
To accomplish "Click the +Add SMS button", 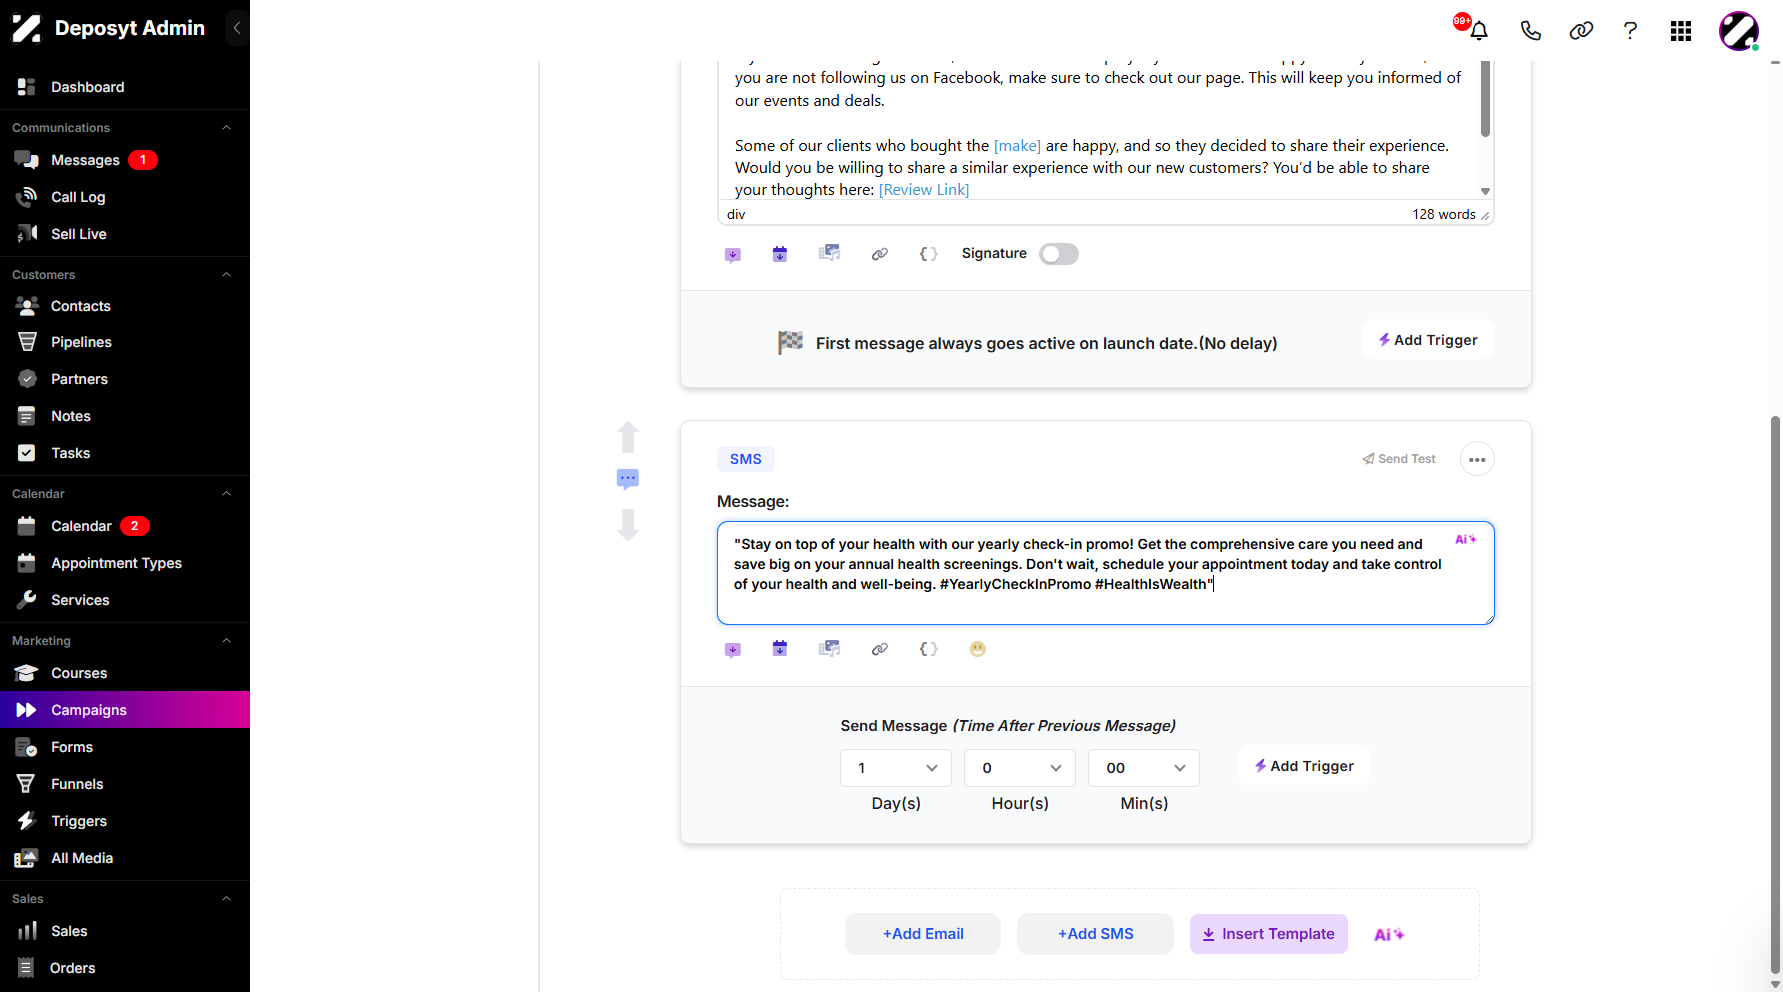I will 1095,934.
